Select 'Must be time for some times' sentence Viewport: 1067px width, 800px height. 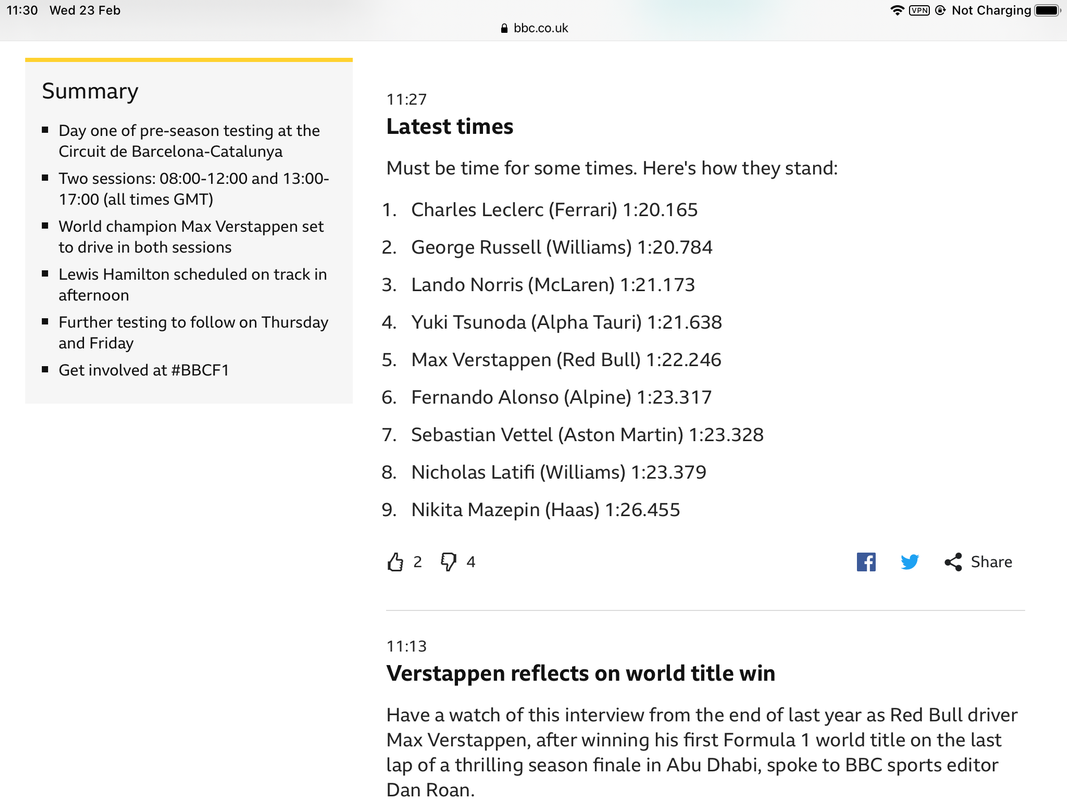tap(612, 168)
